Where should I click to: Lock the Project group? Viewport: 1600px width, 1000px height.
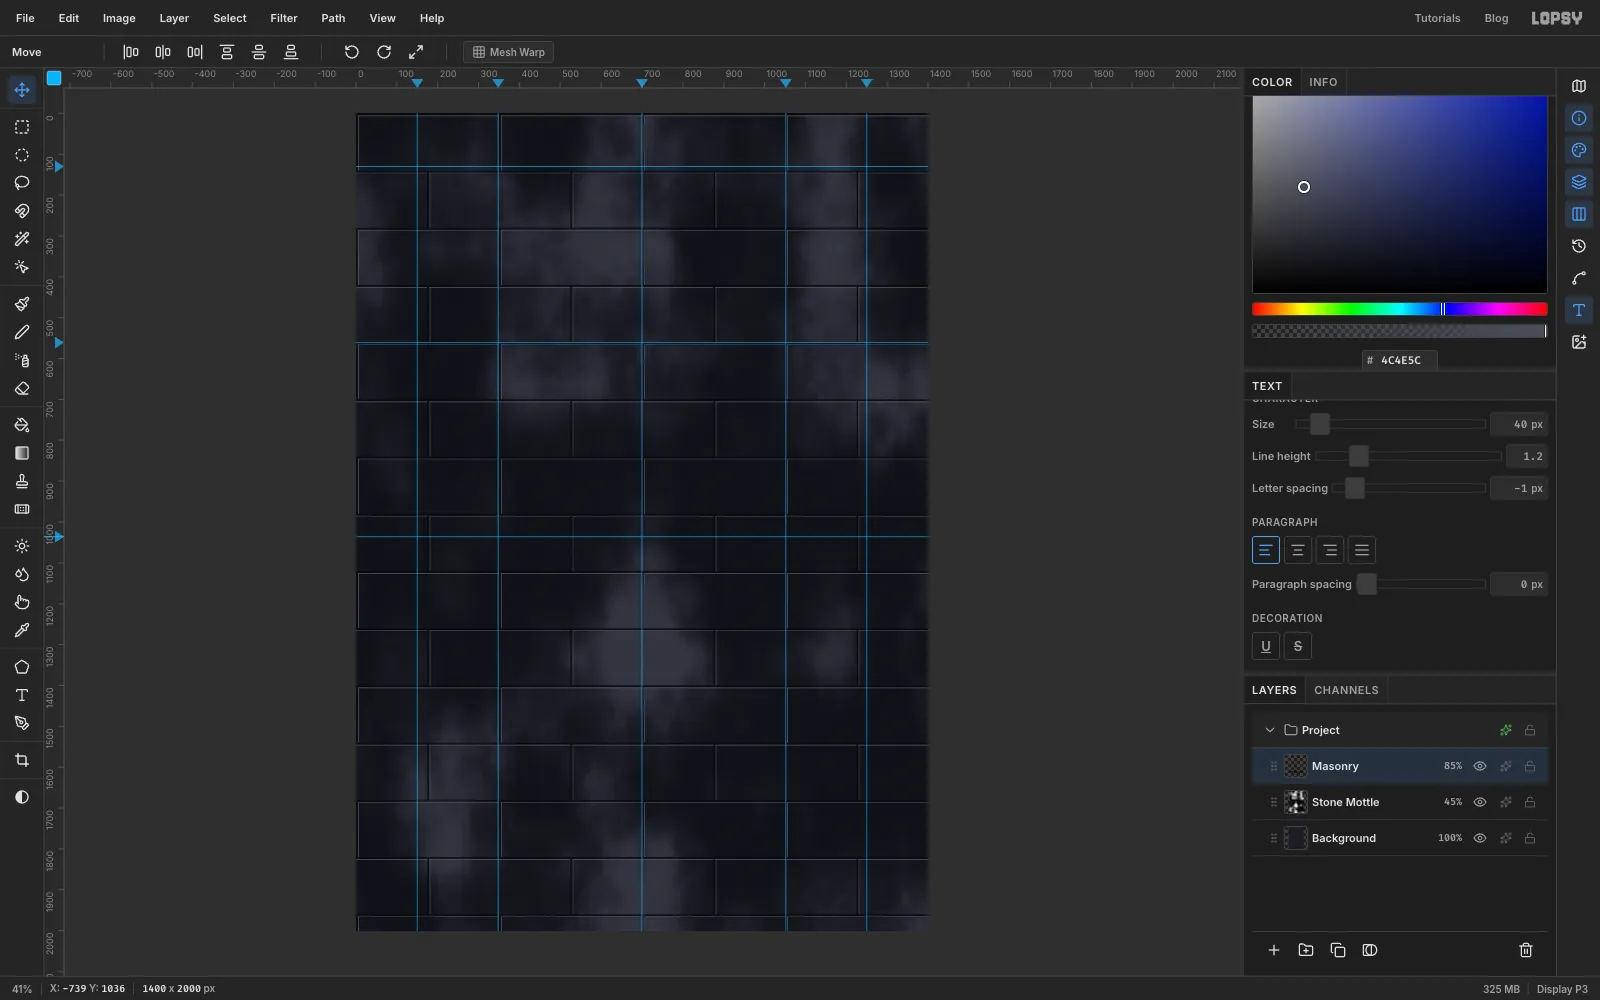coord(1530,730)
